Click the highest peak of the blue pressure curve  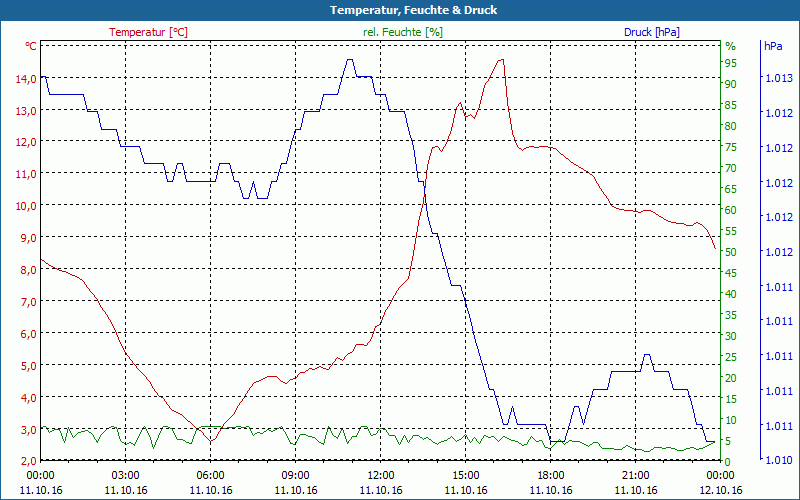pos(350,60)
